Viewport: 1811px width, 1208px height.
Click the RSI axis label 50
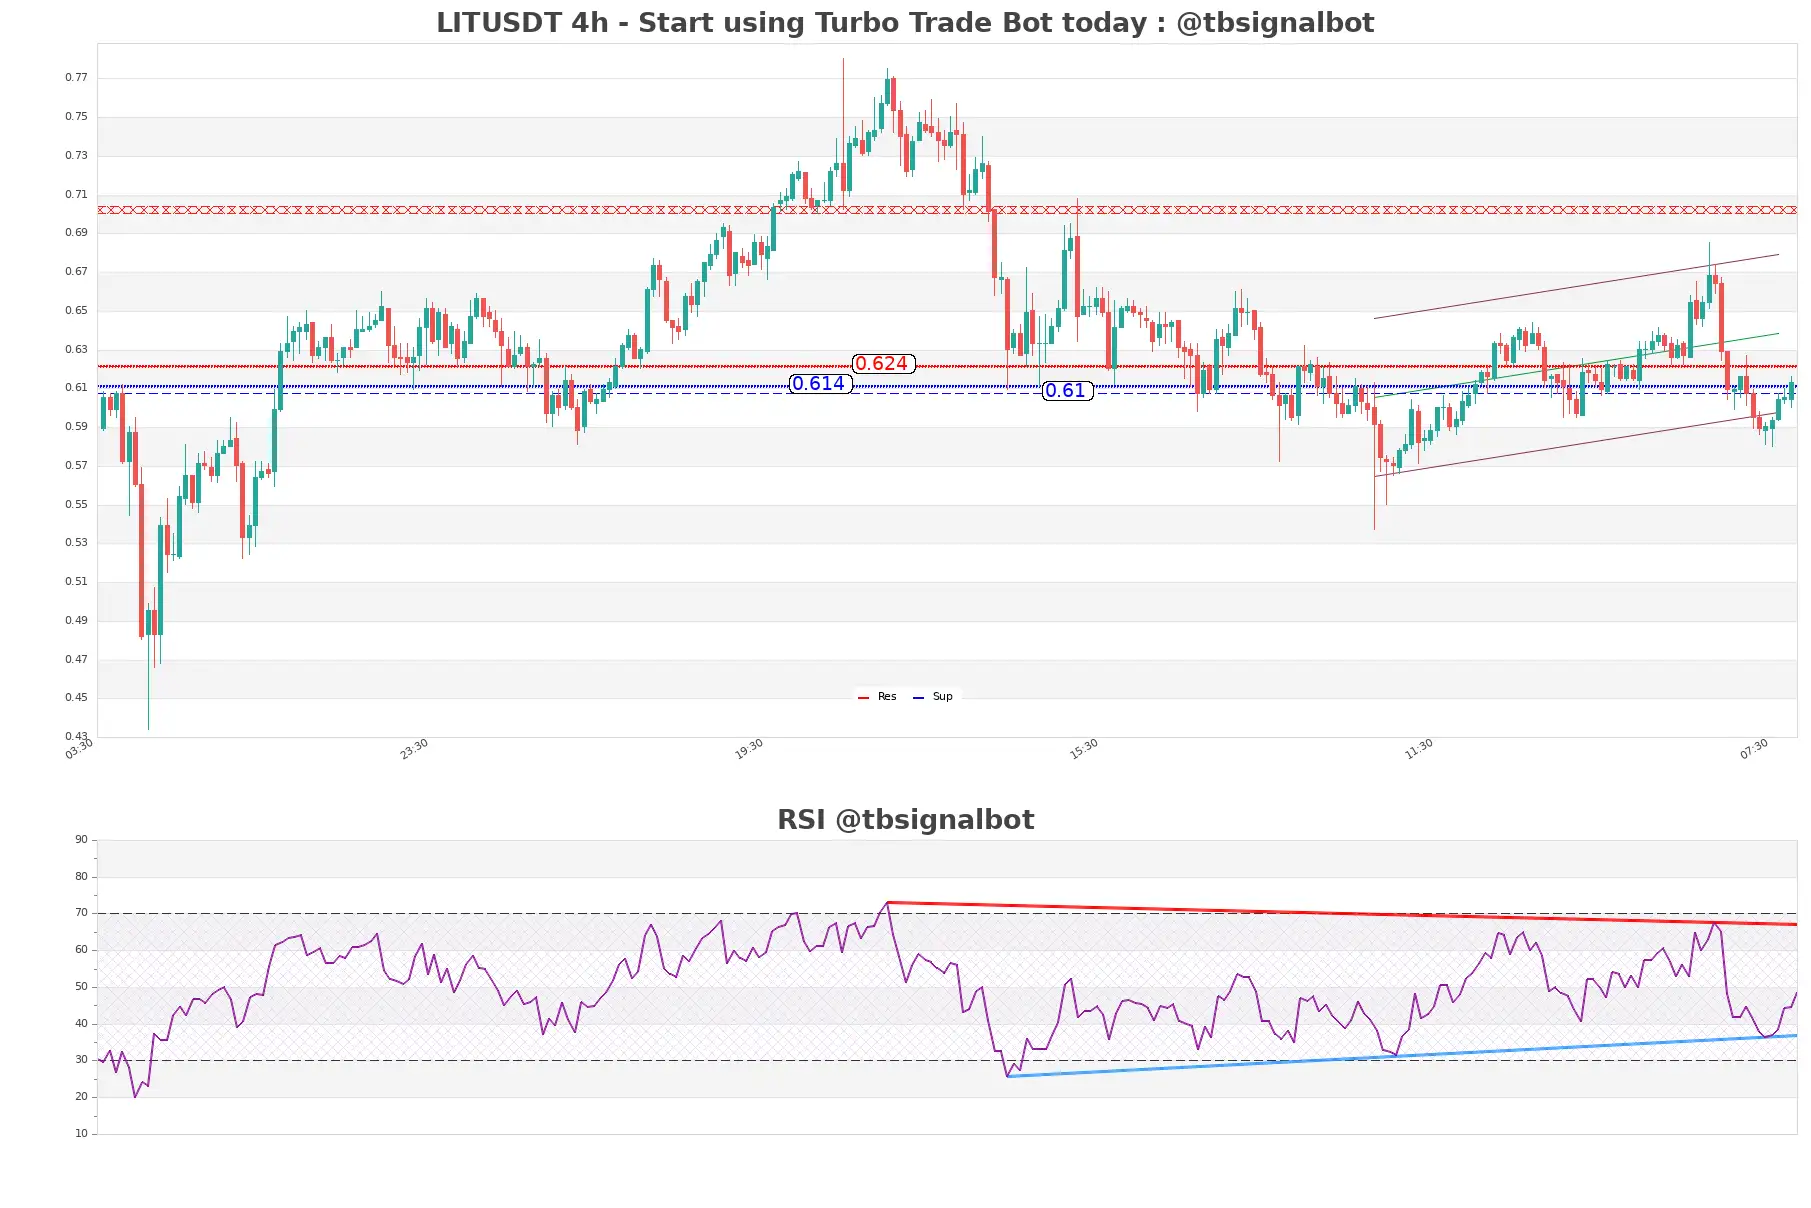coord(81,987)
